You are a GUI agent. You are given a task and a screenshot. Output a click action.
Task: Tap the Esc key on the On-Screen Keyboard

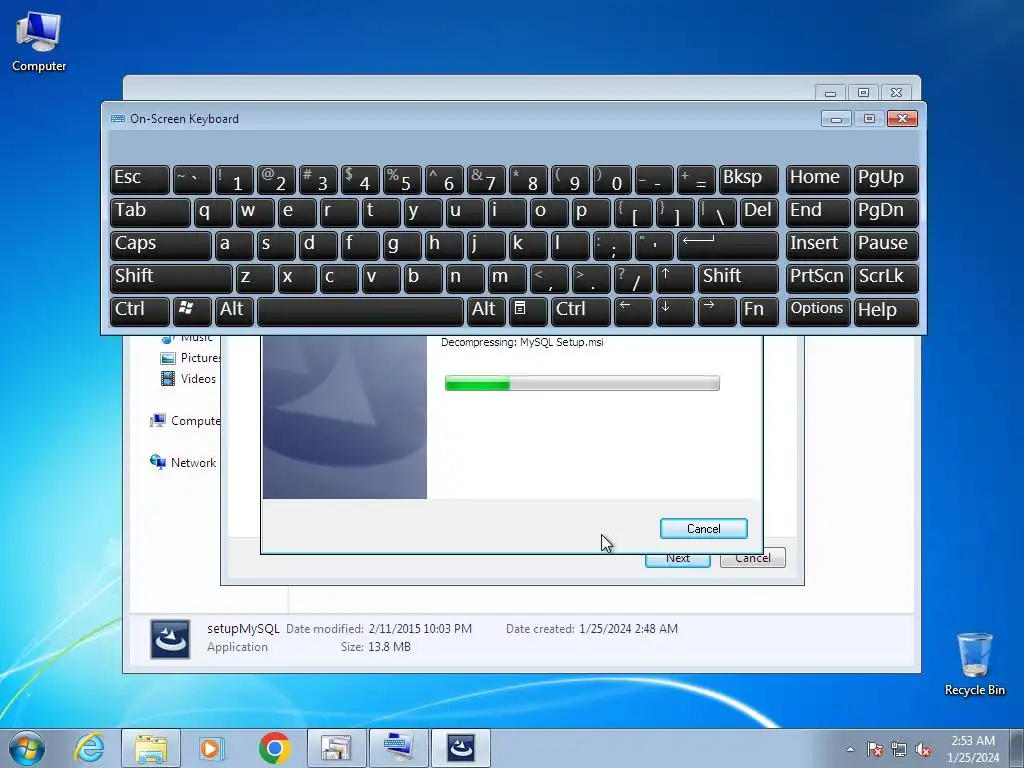[140, 179]
